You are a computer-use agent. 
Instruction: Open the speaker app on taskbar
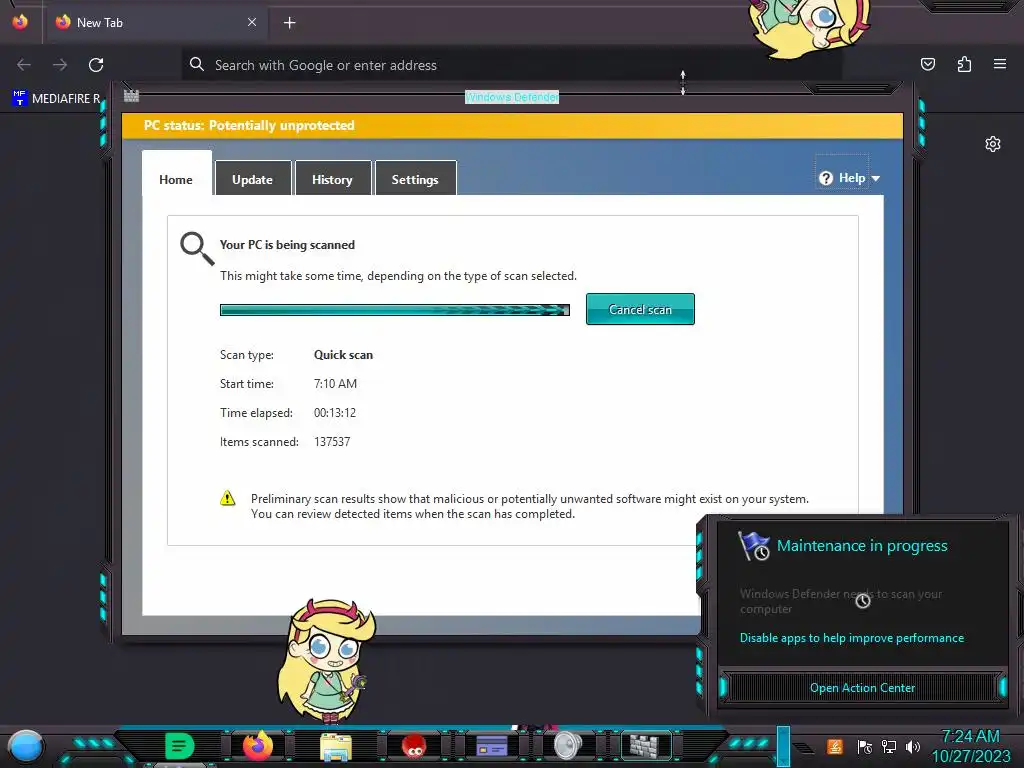coord(567,746)
